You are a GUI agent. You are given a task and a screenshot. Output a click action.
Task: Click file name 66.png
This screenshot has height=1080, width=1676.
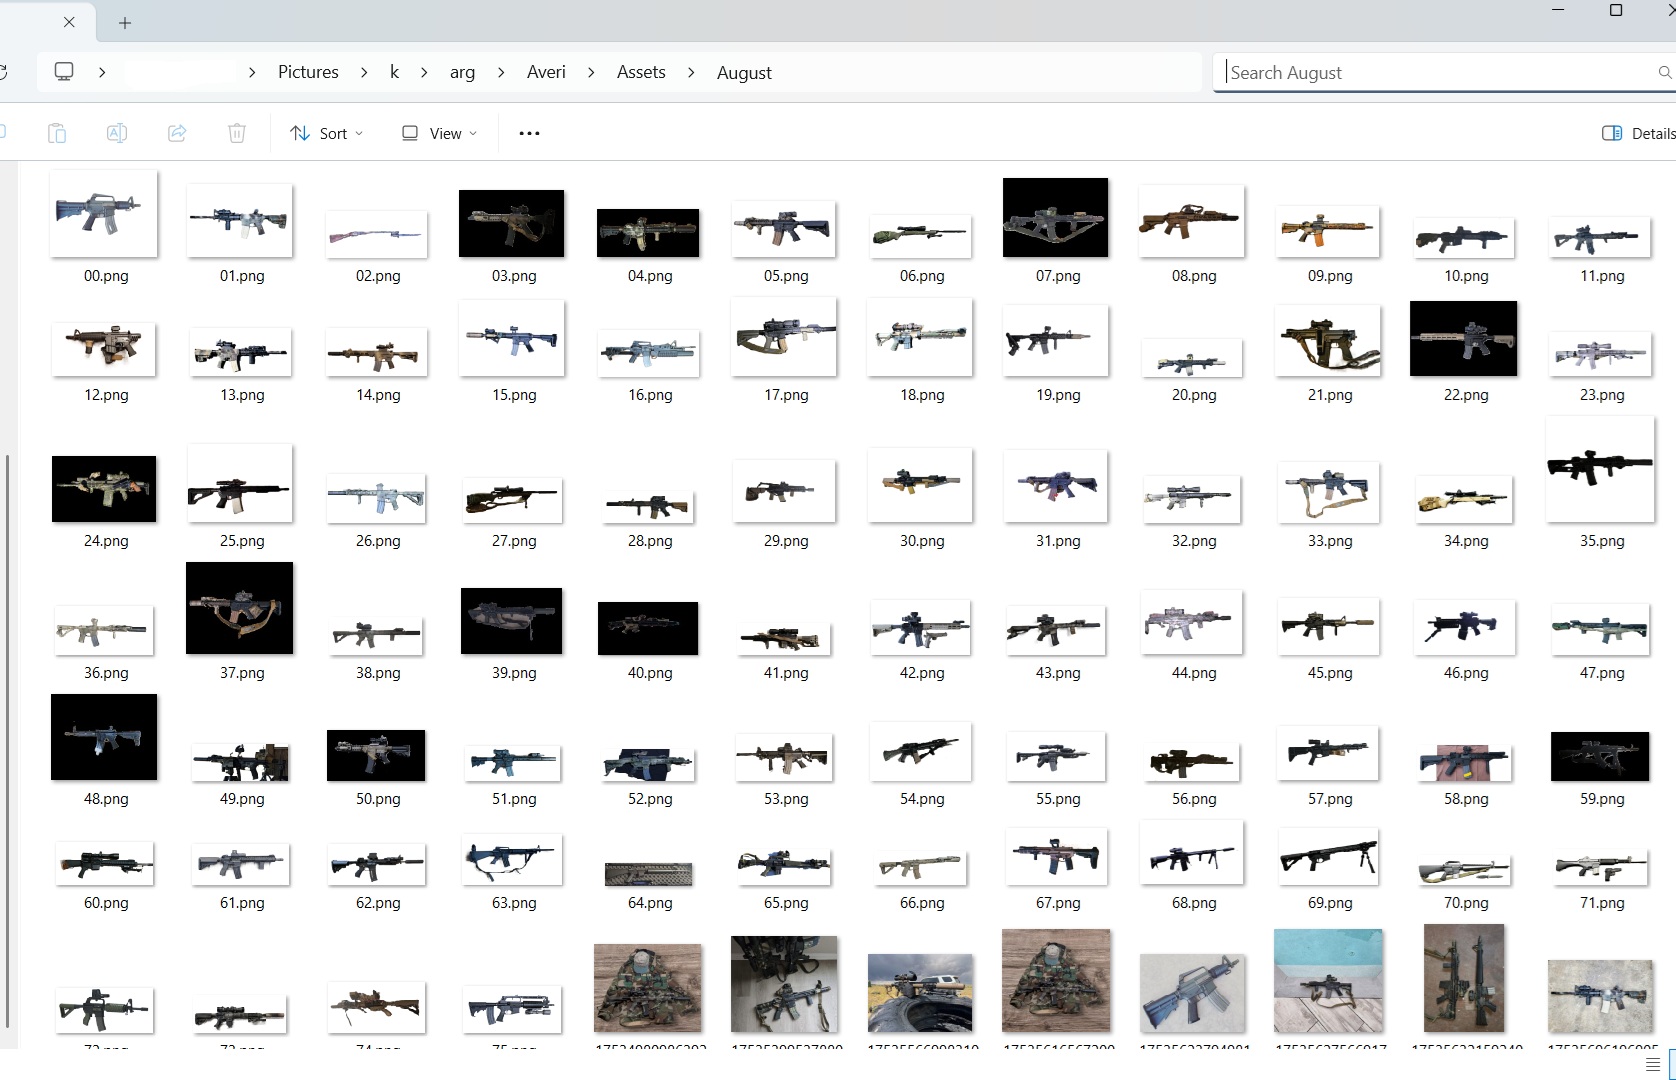click(x=922, y=903)
